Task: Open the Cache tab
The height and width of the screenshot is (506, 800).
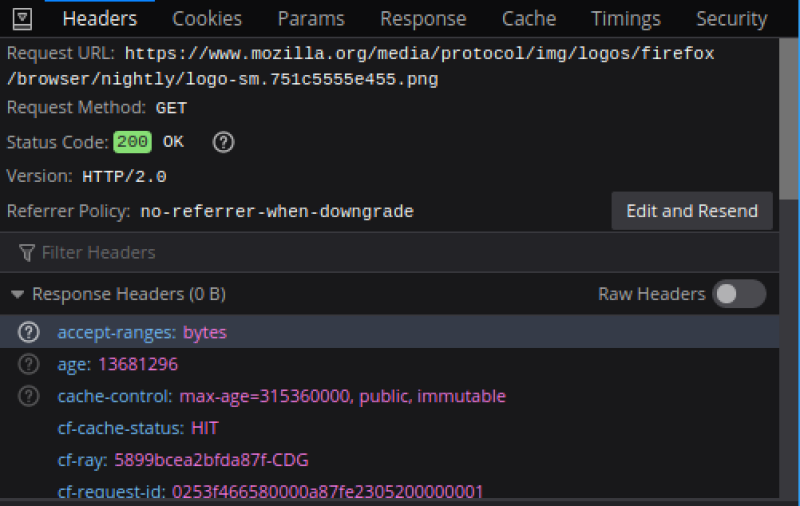Action: (x=529, y=19)
